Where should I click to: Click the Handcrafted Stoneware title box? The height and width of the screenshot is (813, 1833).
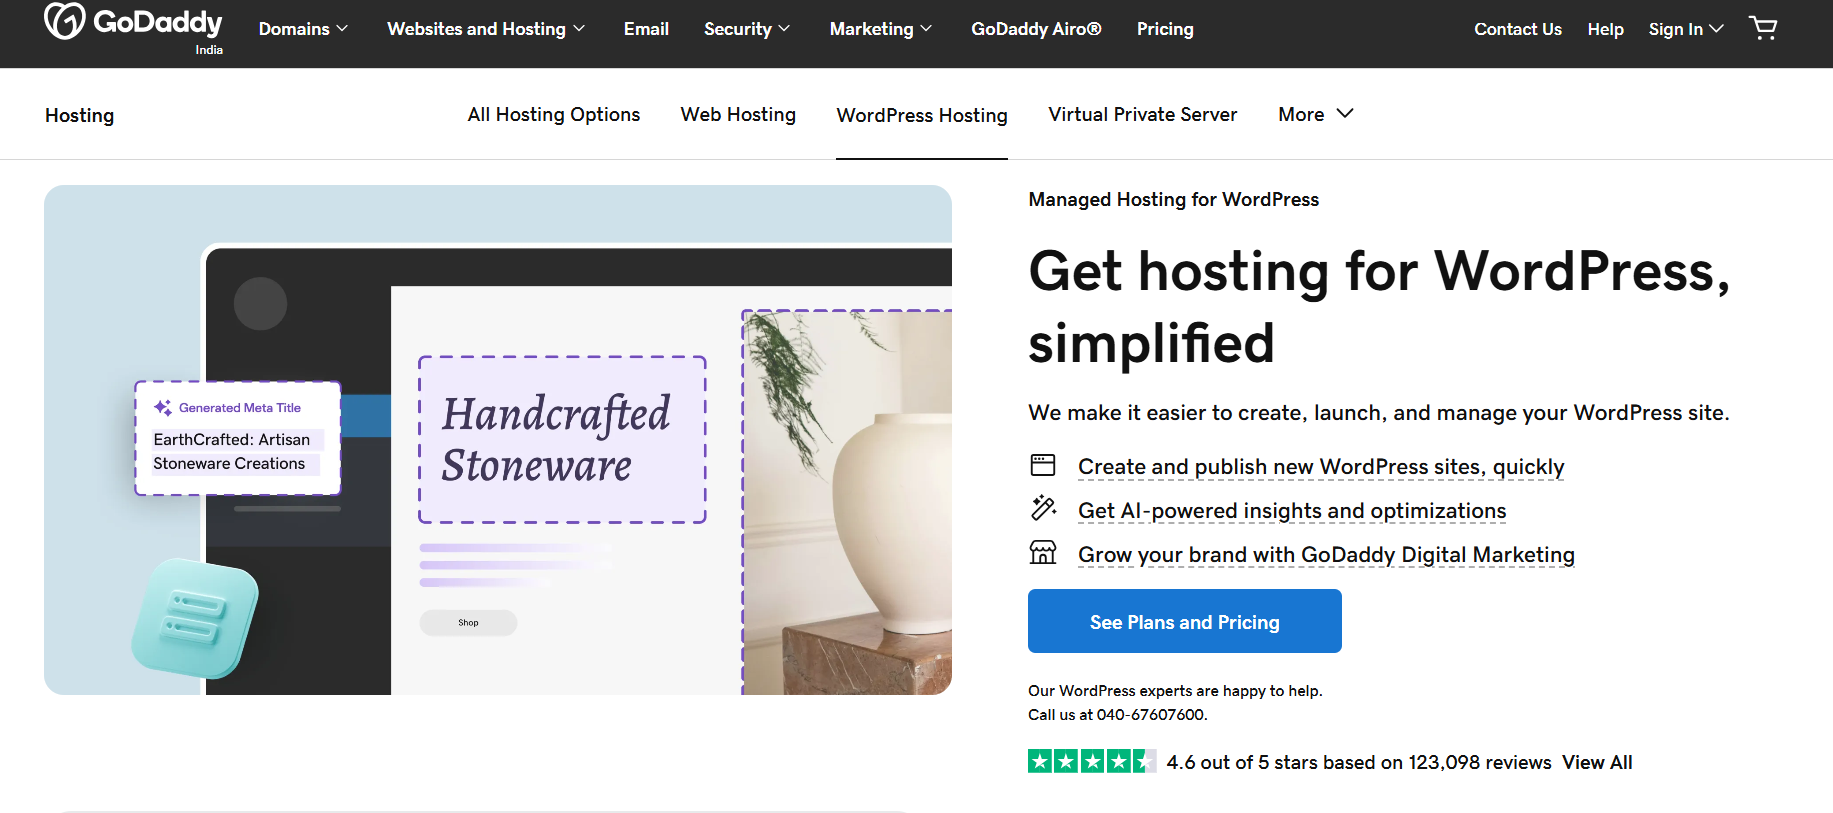[562, 439]
